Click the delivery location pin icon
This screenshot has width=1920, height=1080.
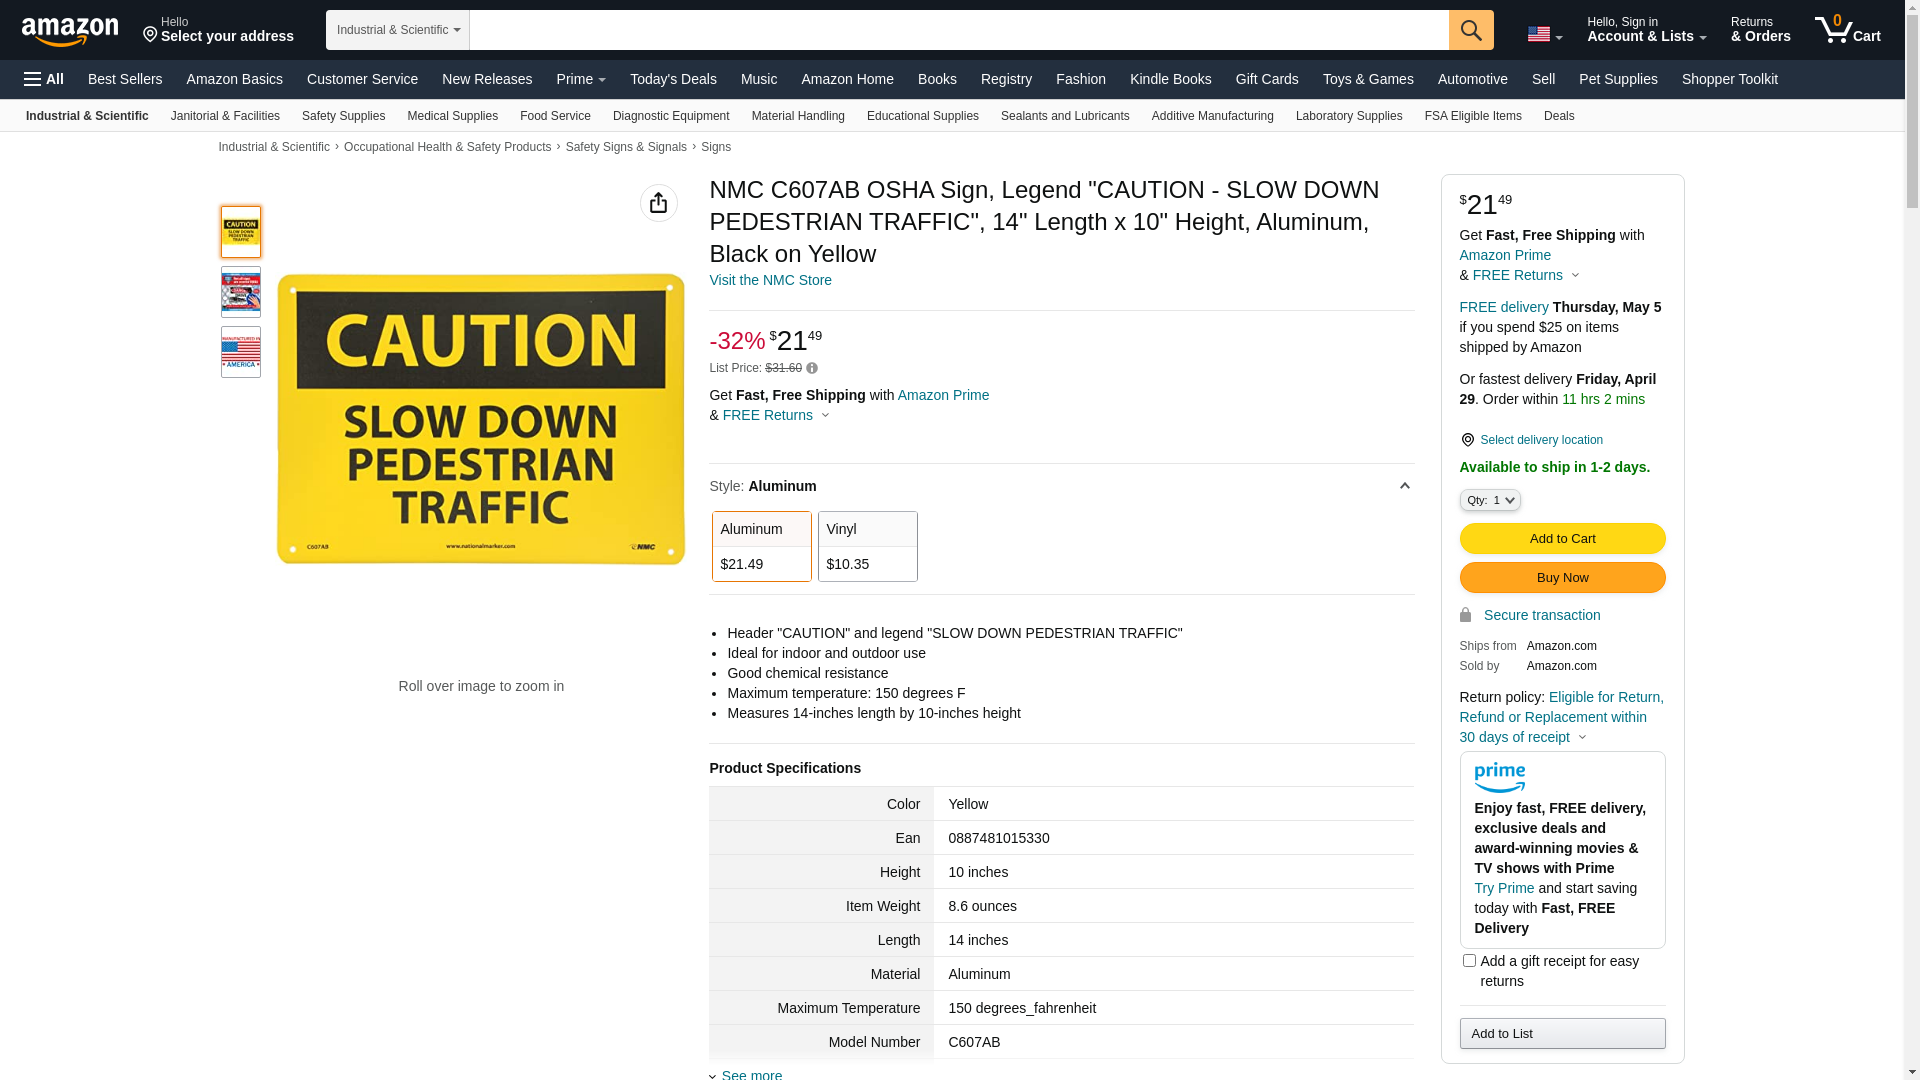[1467, 441]
